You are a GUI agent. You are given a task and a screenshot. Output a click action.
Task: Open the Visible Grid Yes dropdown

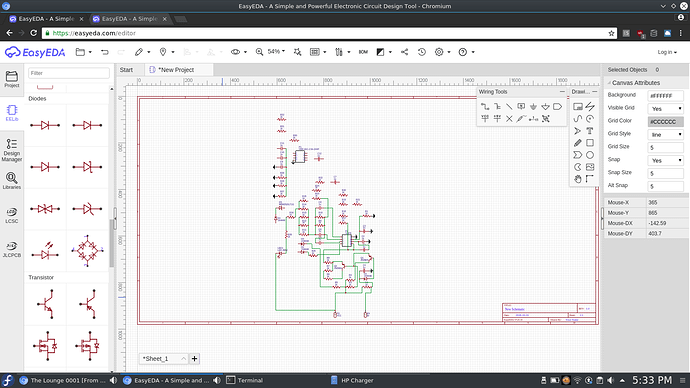point(665,108)
